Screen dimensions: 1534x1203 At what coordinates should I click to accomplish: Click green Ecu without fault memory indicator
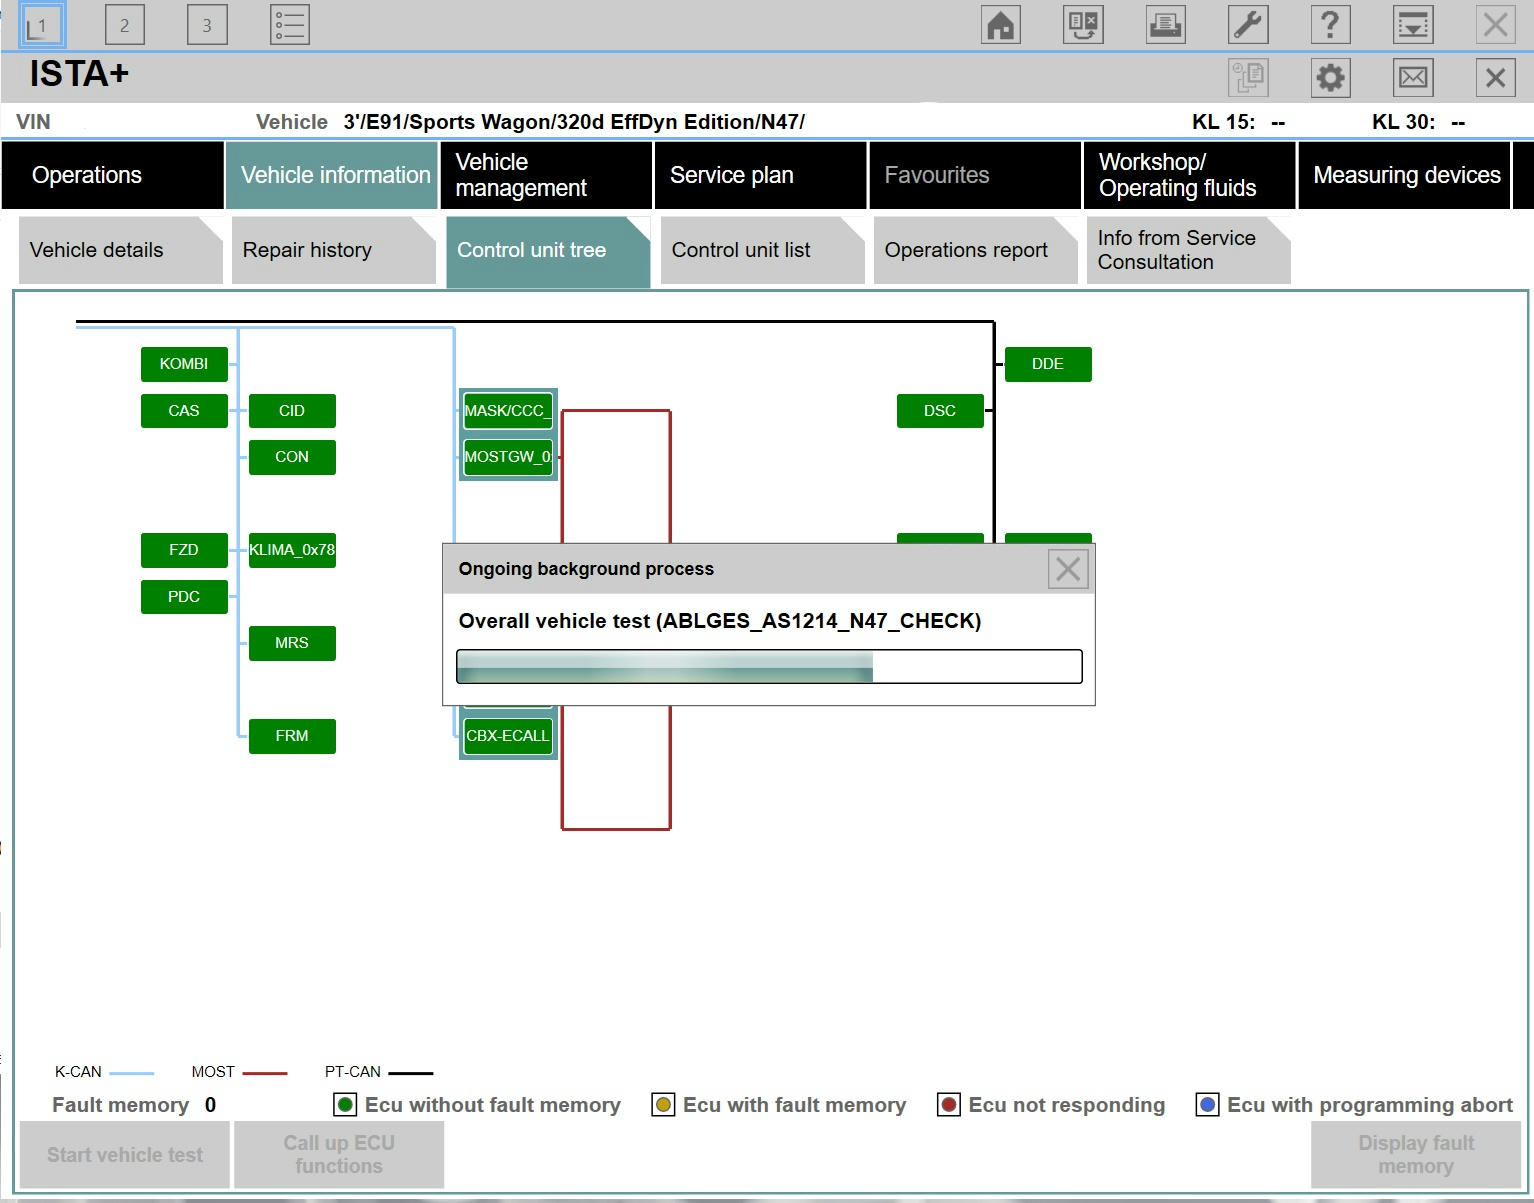[345, 1105]
